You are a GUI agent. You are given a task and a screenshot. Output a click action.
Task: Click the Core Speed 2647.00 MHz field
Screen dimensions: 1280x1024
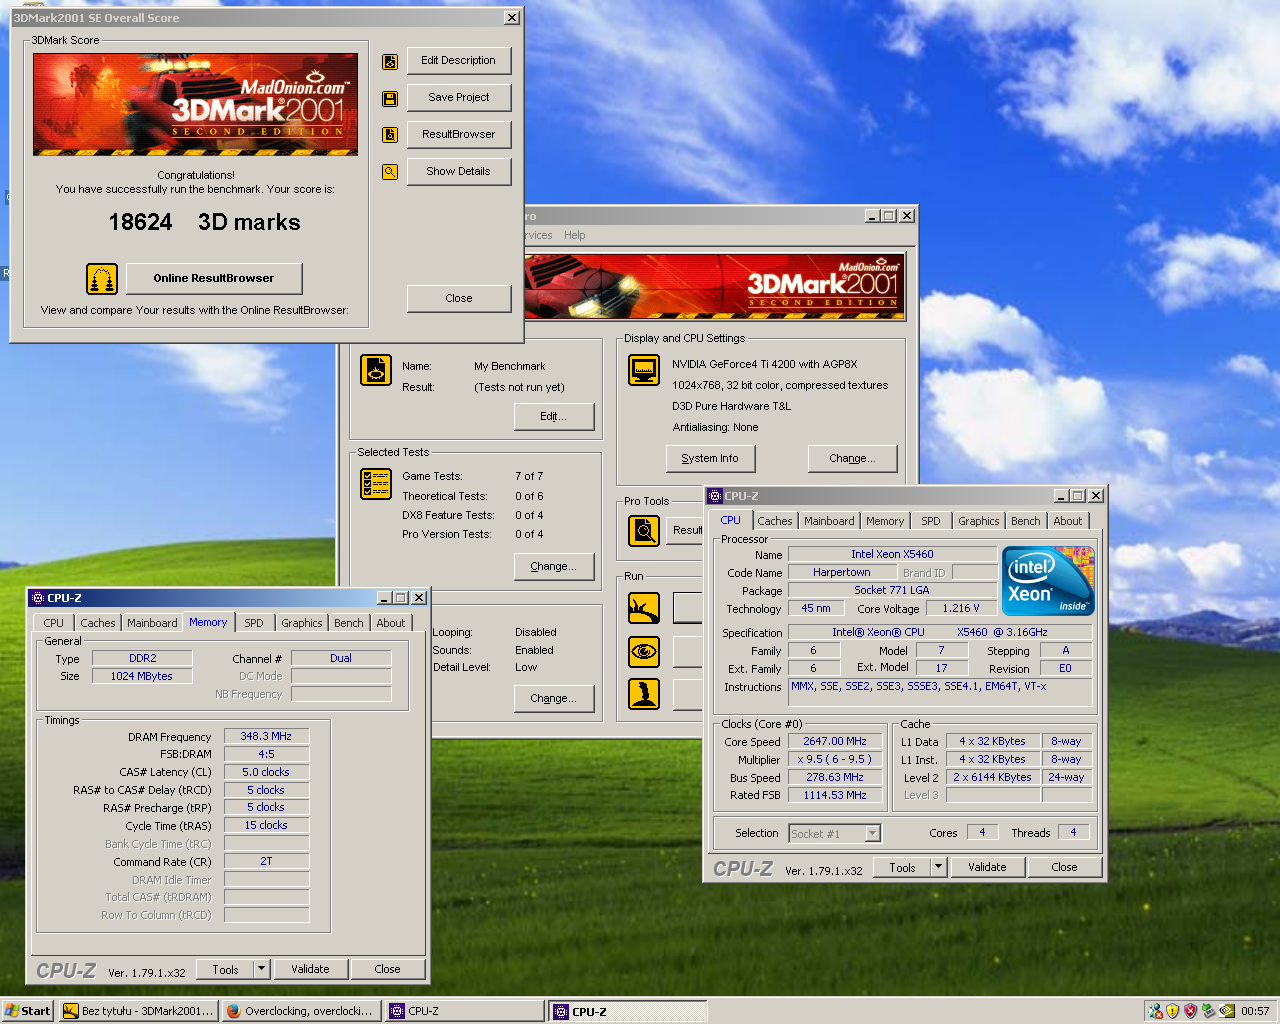[x=835, y=741]
